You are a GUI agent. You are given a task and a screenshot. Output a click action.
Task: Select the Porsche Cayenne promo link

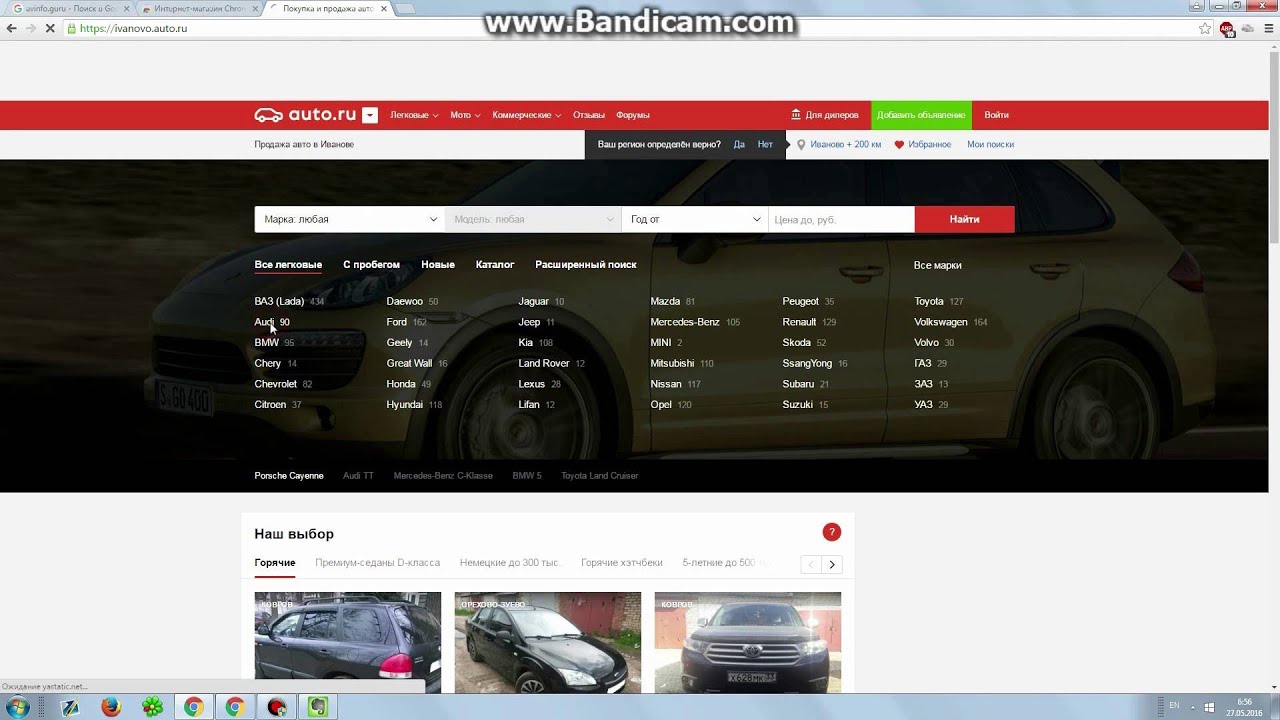click(289, 476)
